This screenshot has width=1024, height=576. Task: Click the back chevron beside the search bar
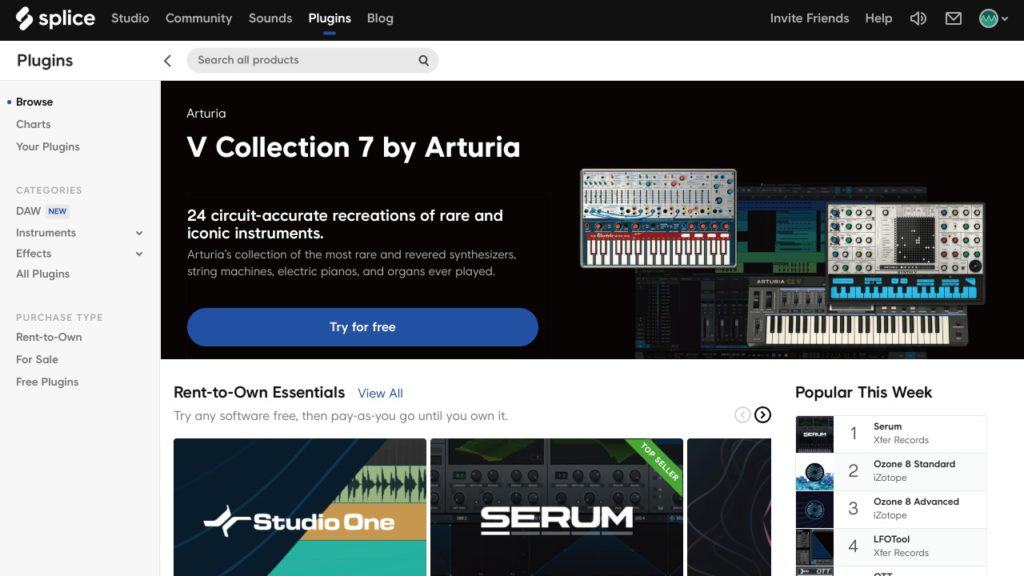click(x=167, y=60)
